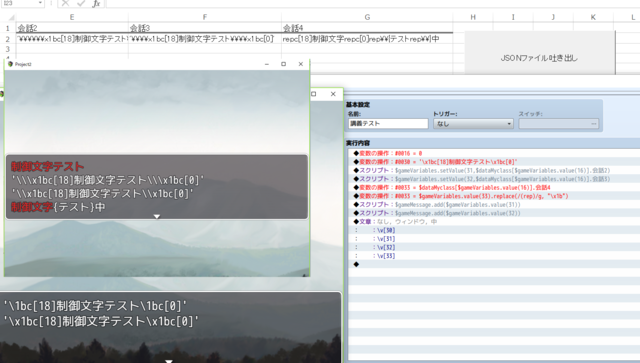Click the cell containing 会話4
This screenshot has height=363, width=640.
[x=367, y=28]
